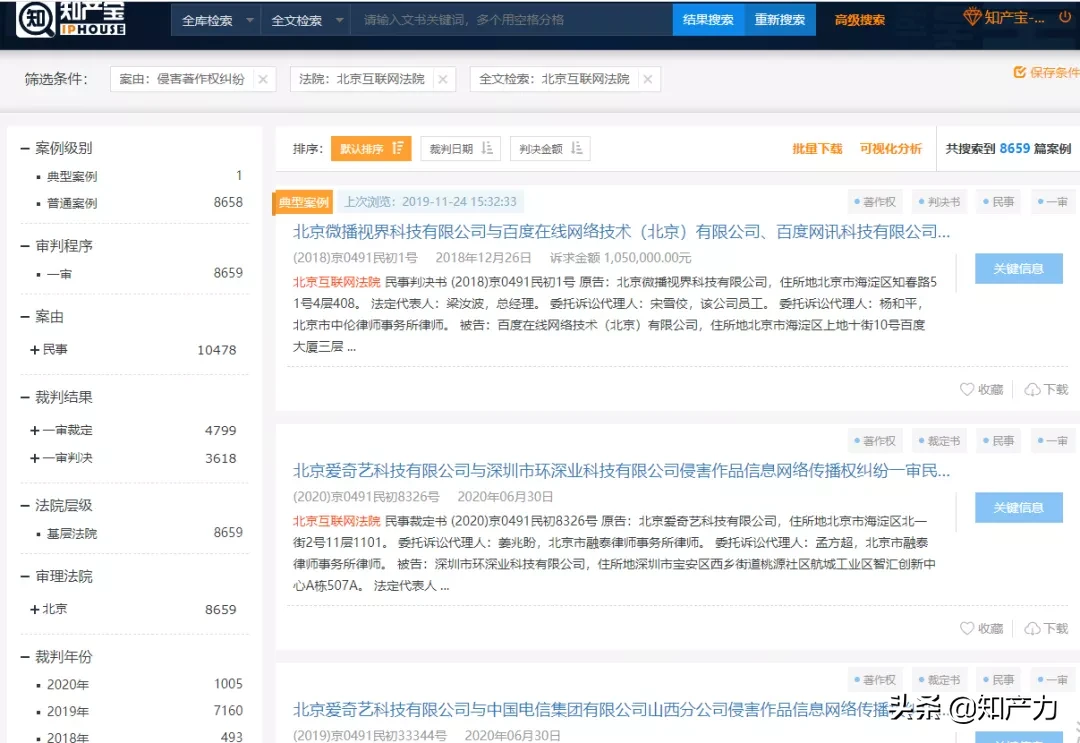Open 高级搜索 advanced search
Viewport: 1080px width, 743px height.
(x=860, y=20)
